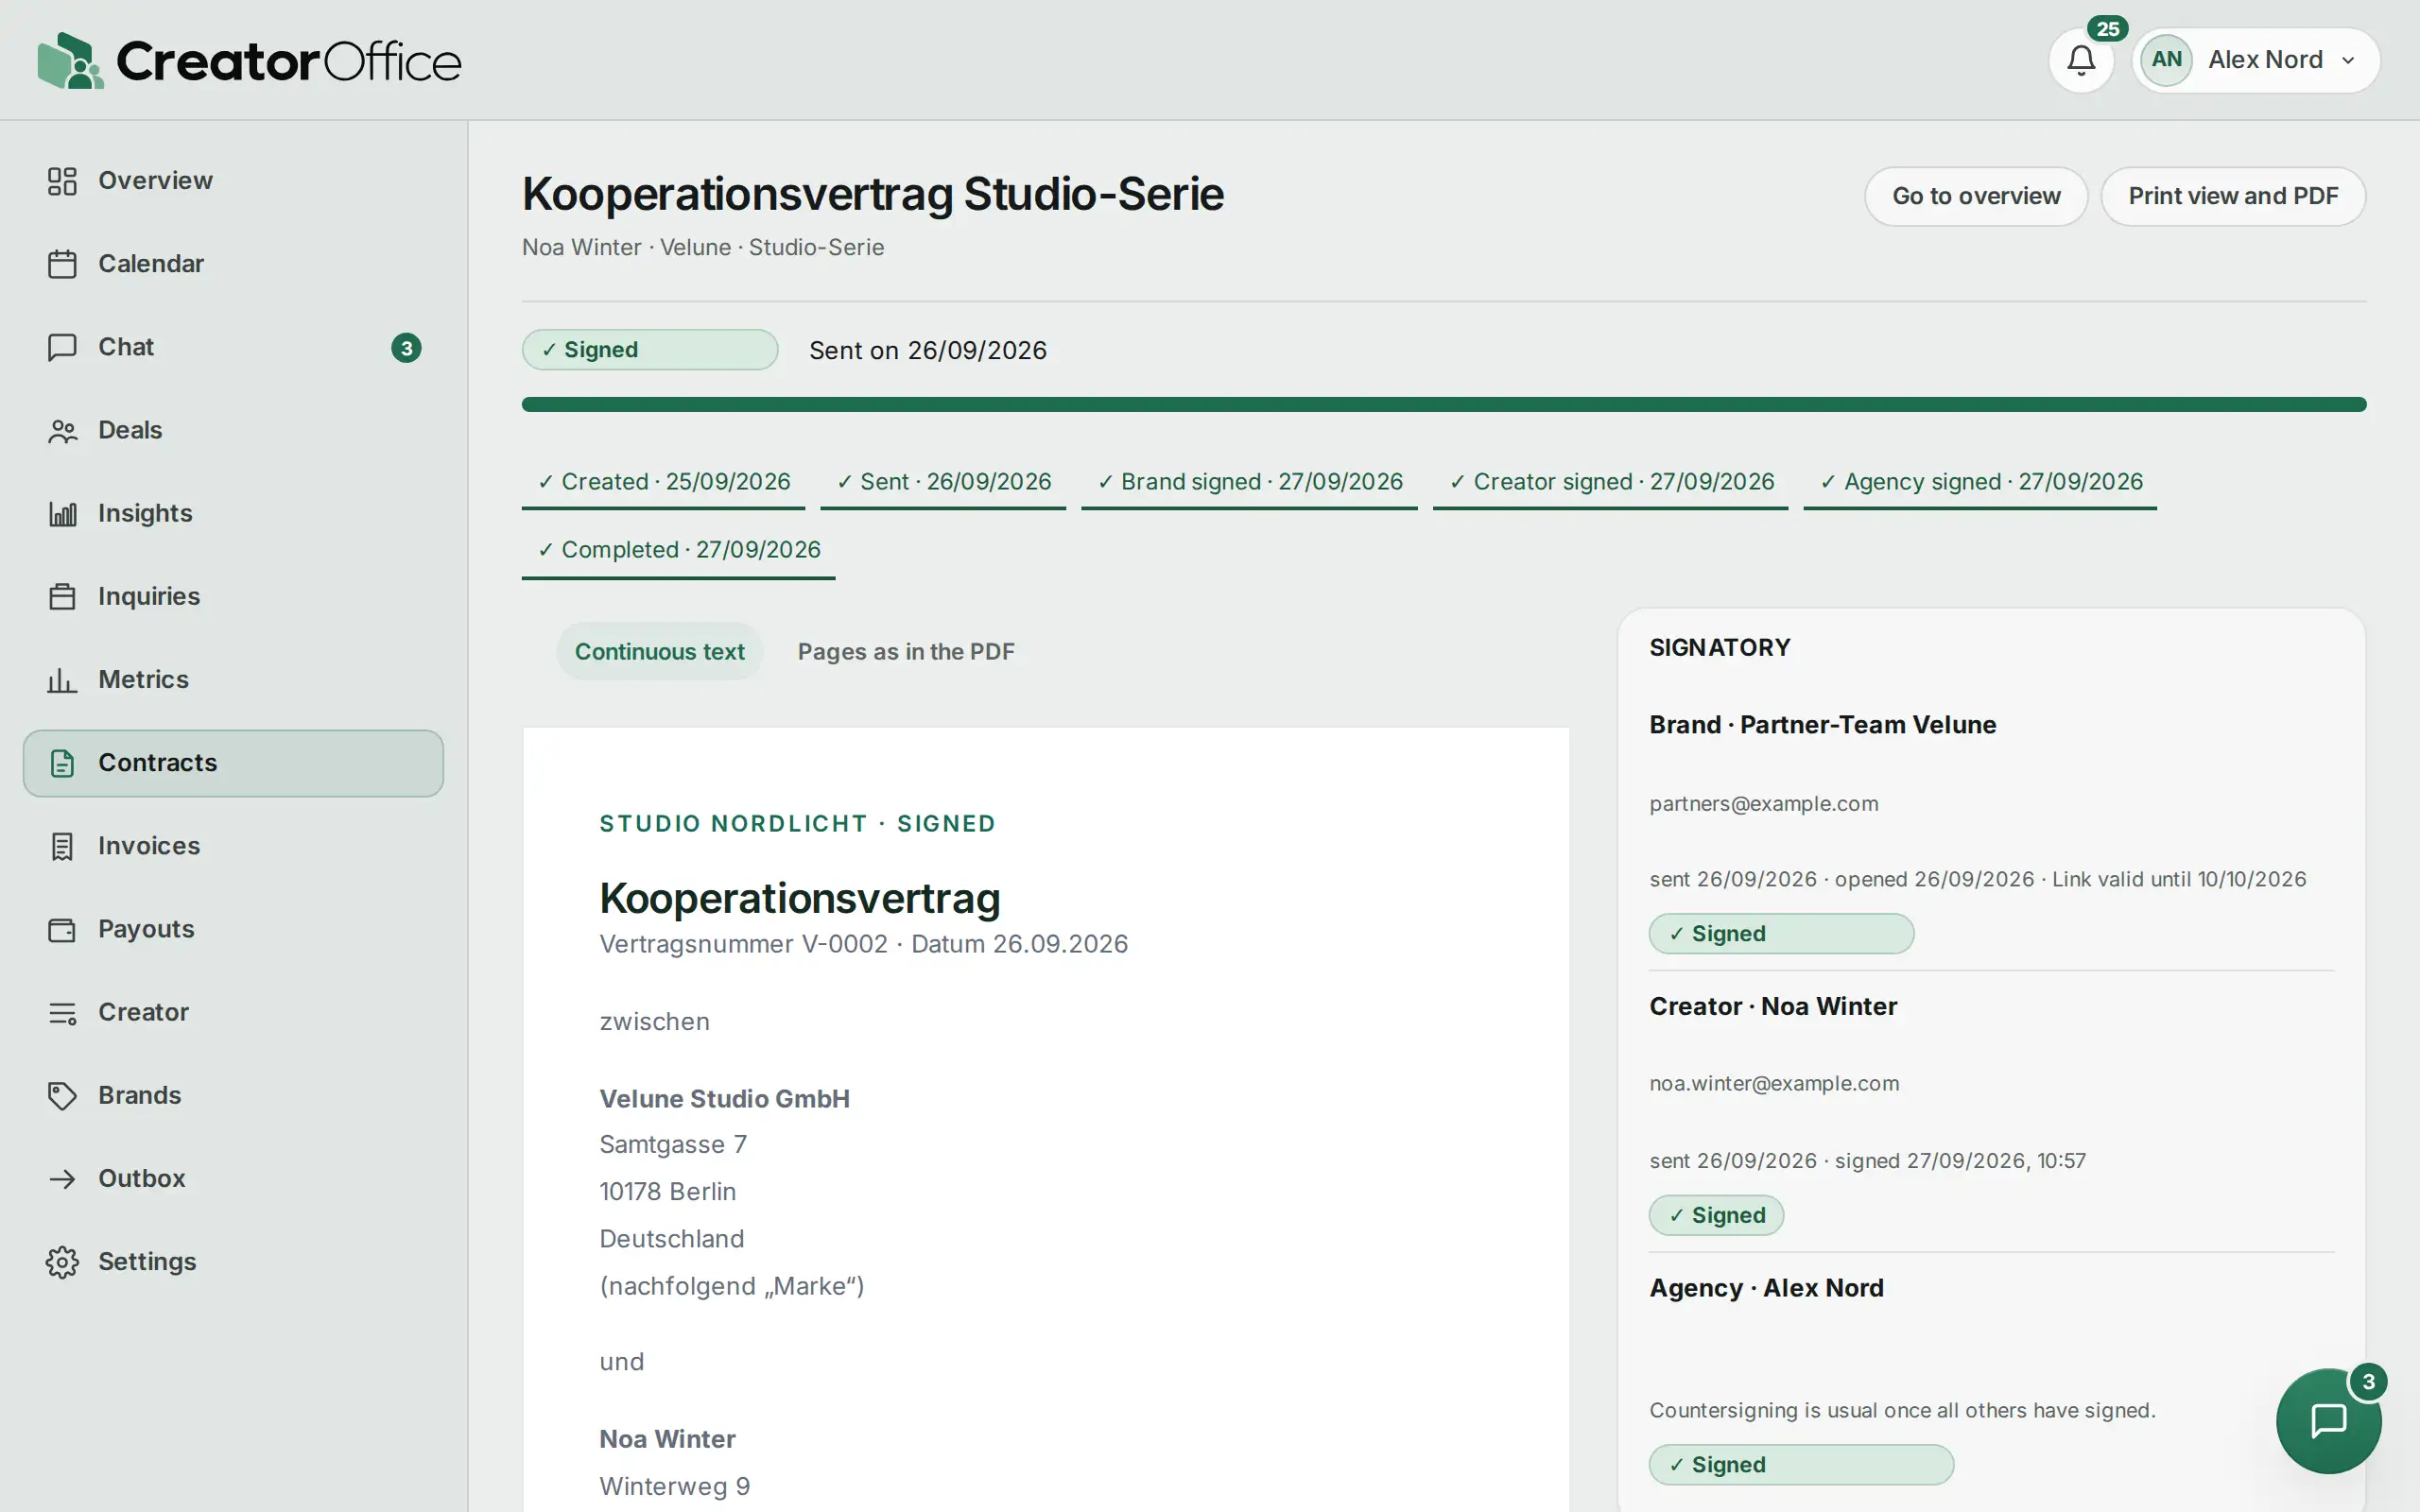
Task: Click partners@example.com email
Action: tap(1763, 804)
